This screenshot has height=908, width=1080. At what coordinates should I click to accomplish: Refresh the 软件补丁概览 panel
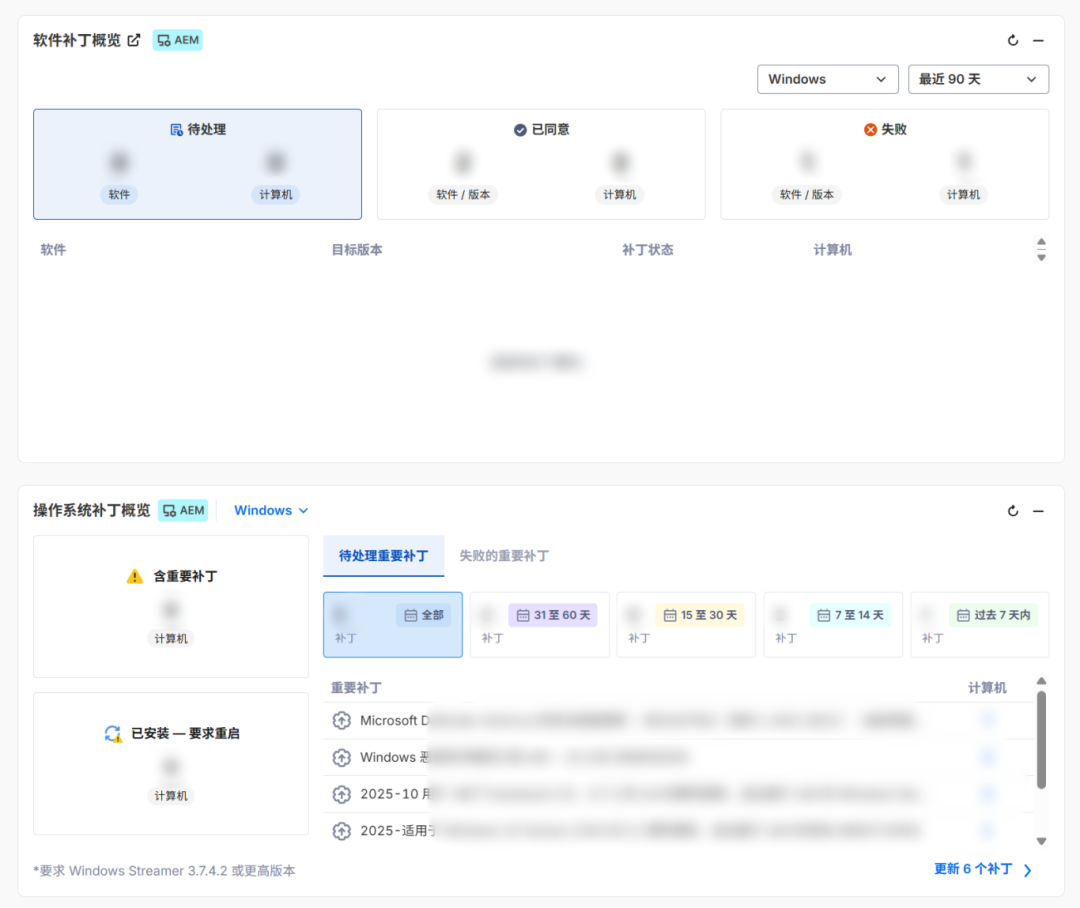click(1012, 41)
